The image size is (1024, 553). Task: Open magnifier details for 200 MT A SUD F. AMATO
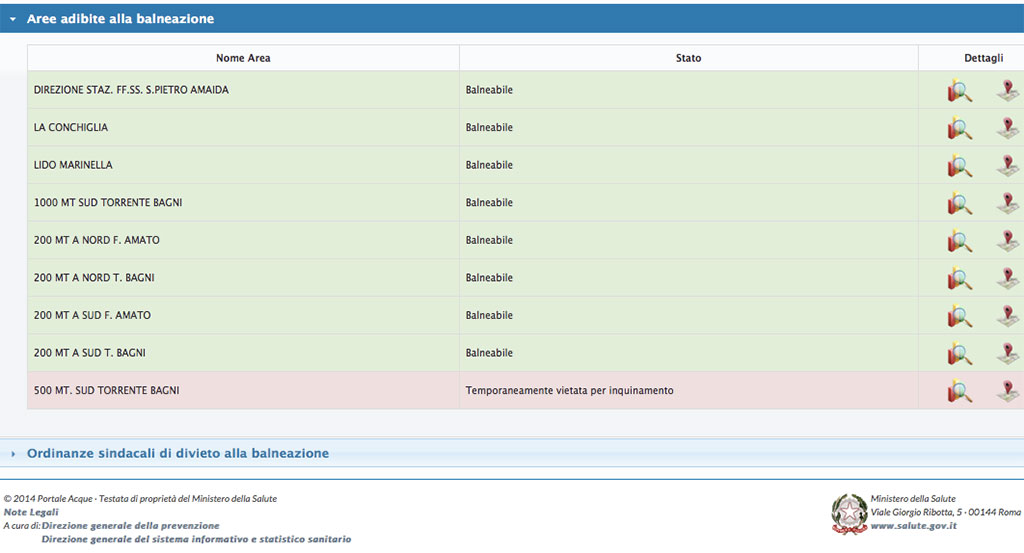tap(959, 316)
